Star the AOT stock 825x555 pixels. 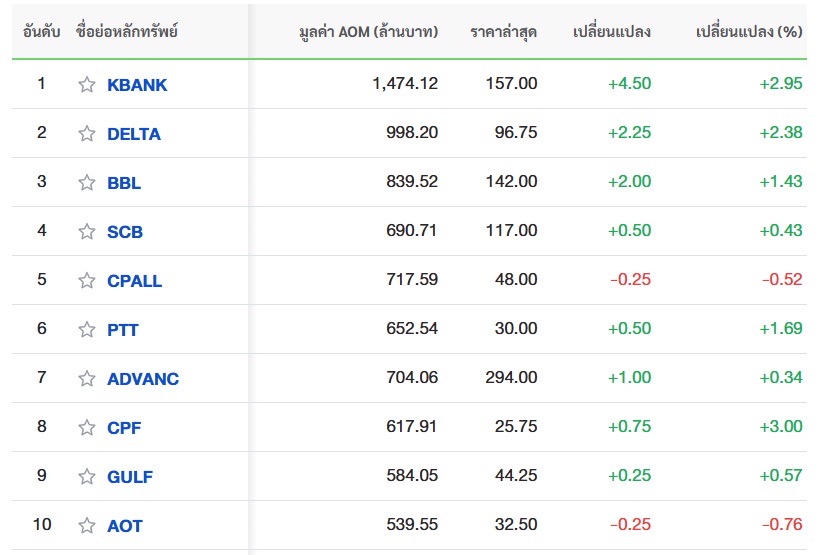click(87, 525)
